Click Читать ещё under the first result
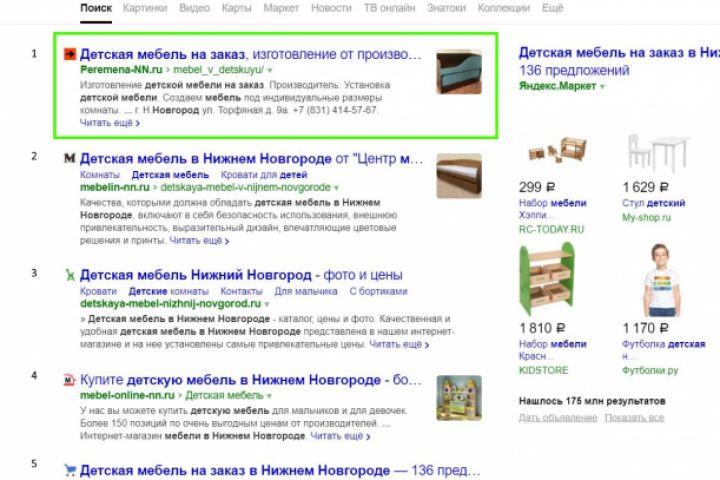 [x=110, y=123]
